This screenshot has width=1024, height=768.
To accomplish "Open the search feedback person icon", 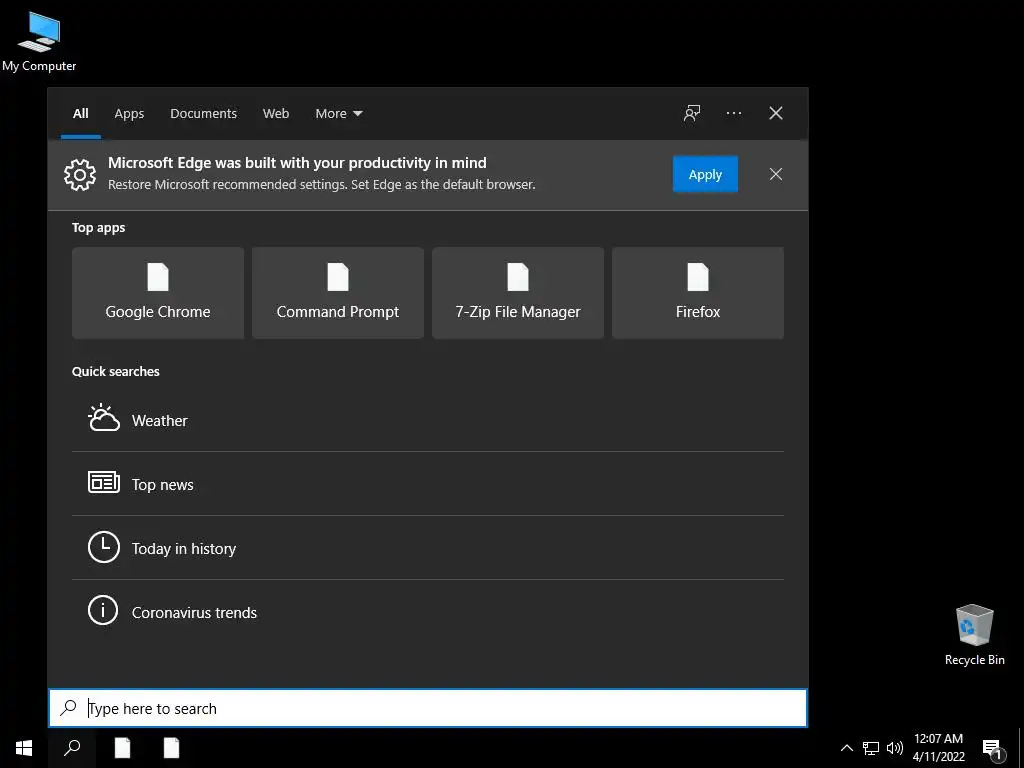I will [692, 113].
